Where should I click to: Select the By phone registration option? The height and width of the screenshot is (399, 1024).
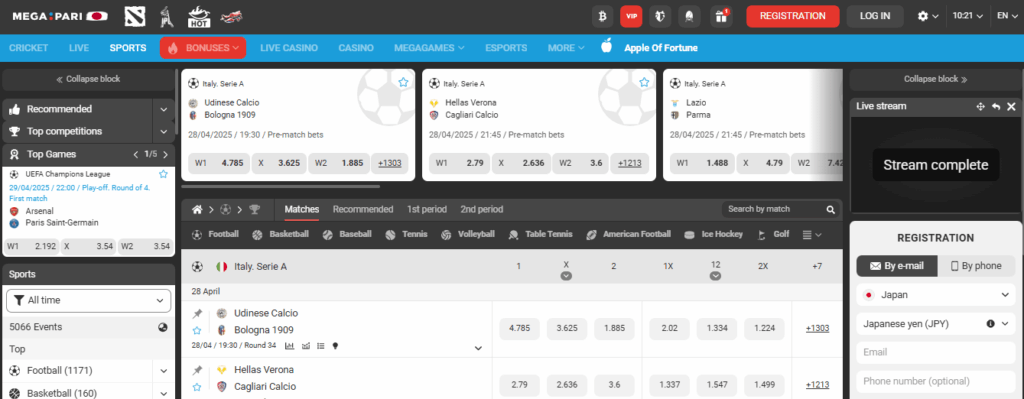976,266
